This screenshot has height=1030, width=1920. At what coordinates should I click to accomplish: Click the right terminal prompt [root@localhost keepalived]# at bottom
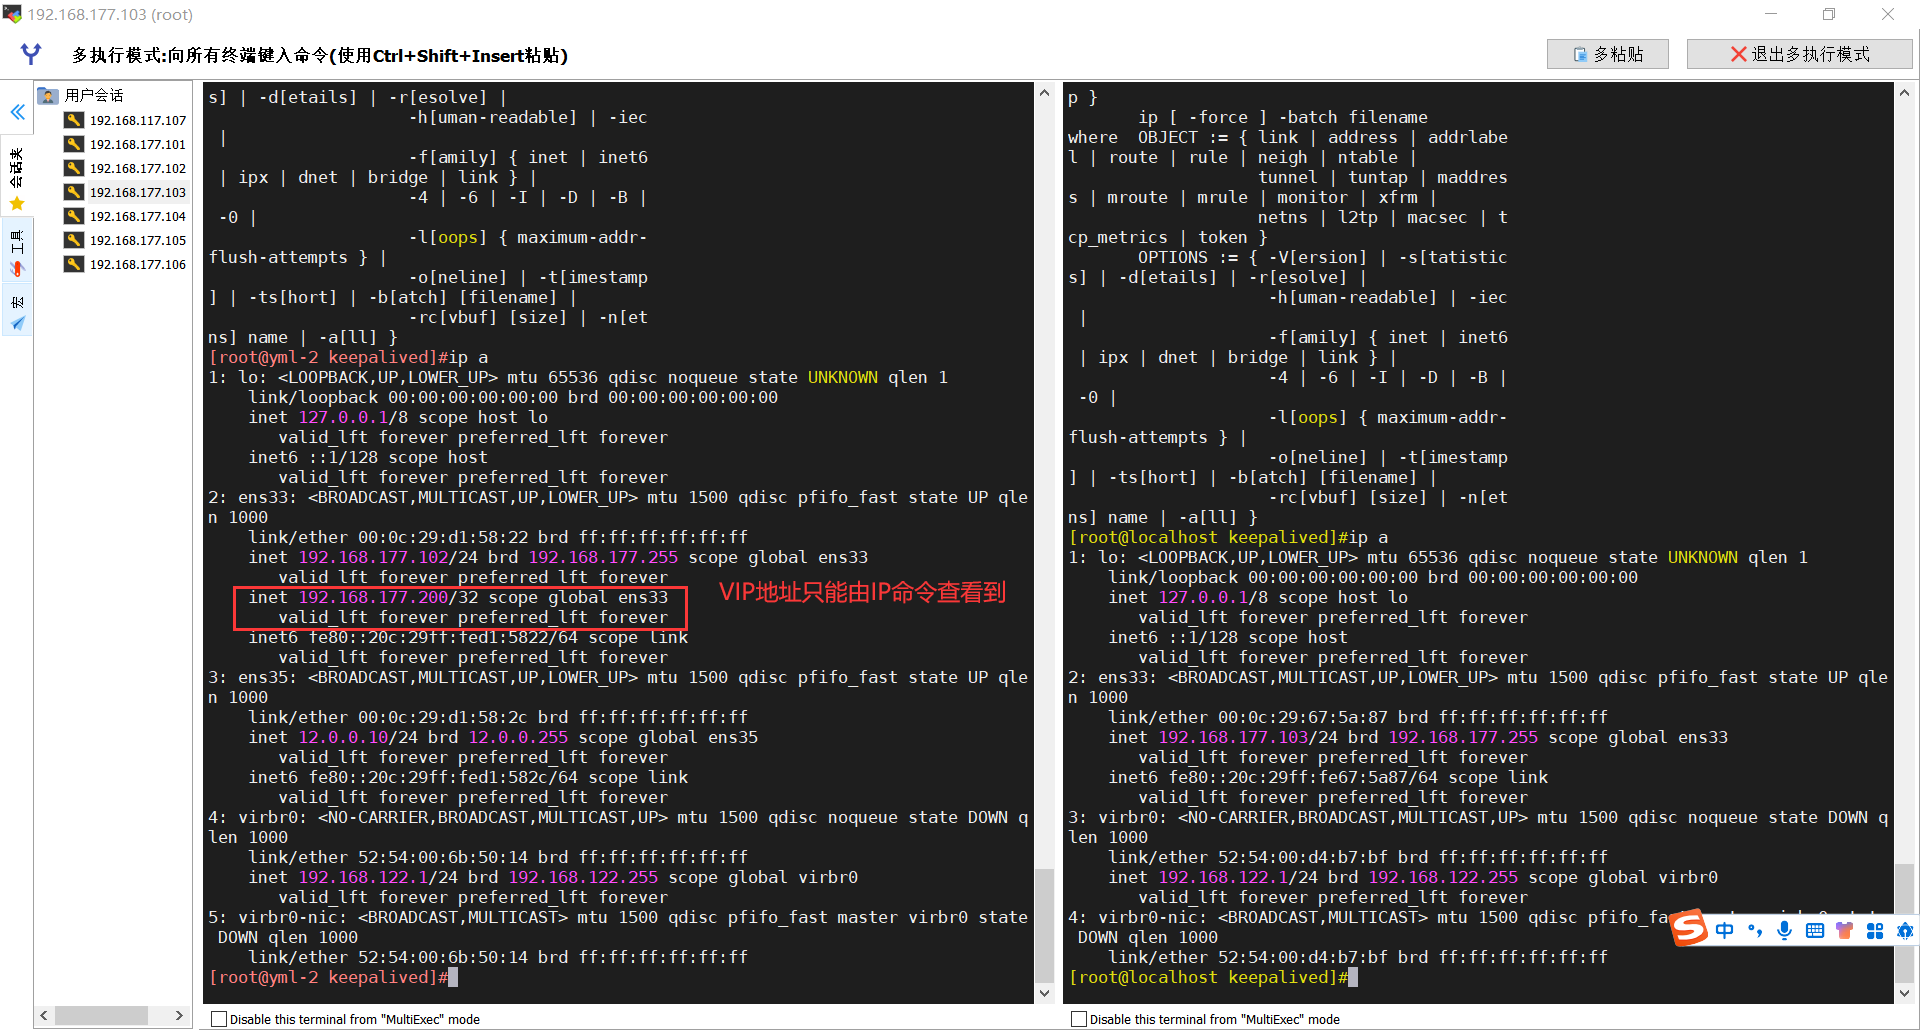pyautogui.click(x=1208, y=977)
